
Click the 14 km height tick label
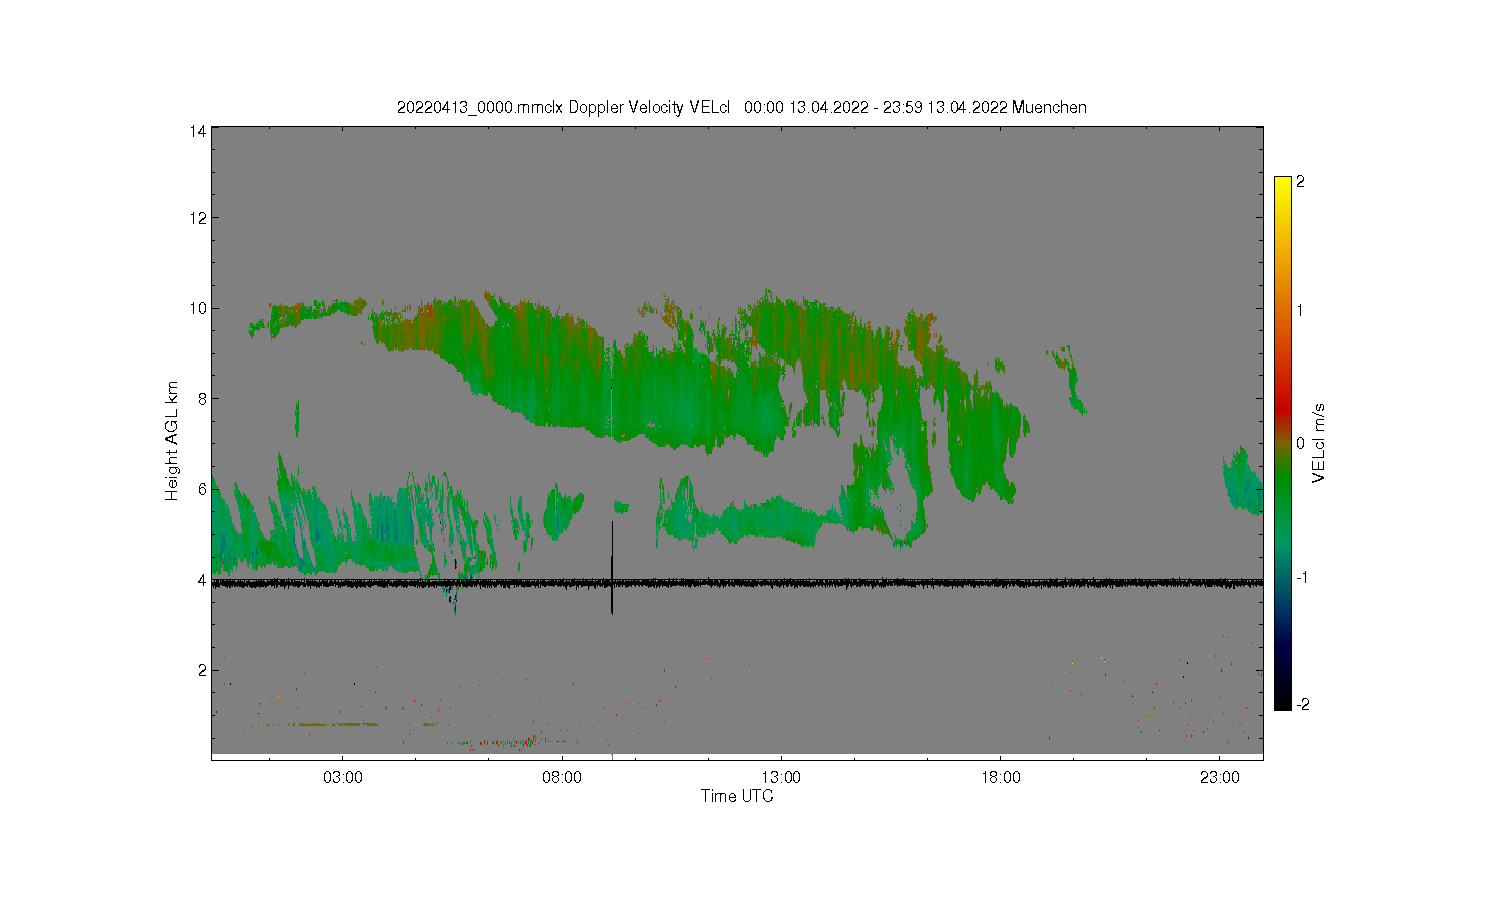[x=198, y=131]
